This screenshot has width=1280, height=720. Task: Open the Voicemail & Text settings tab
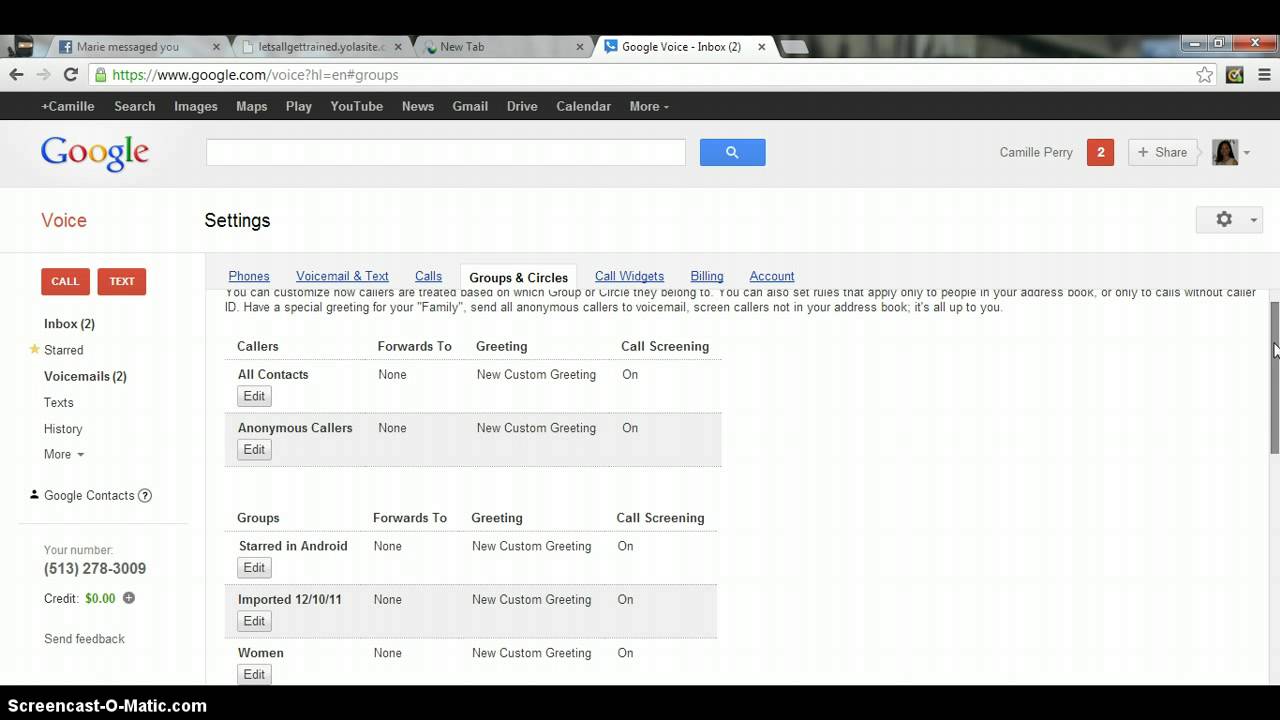click(342, 276)
